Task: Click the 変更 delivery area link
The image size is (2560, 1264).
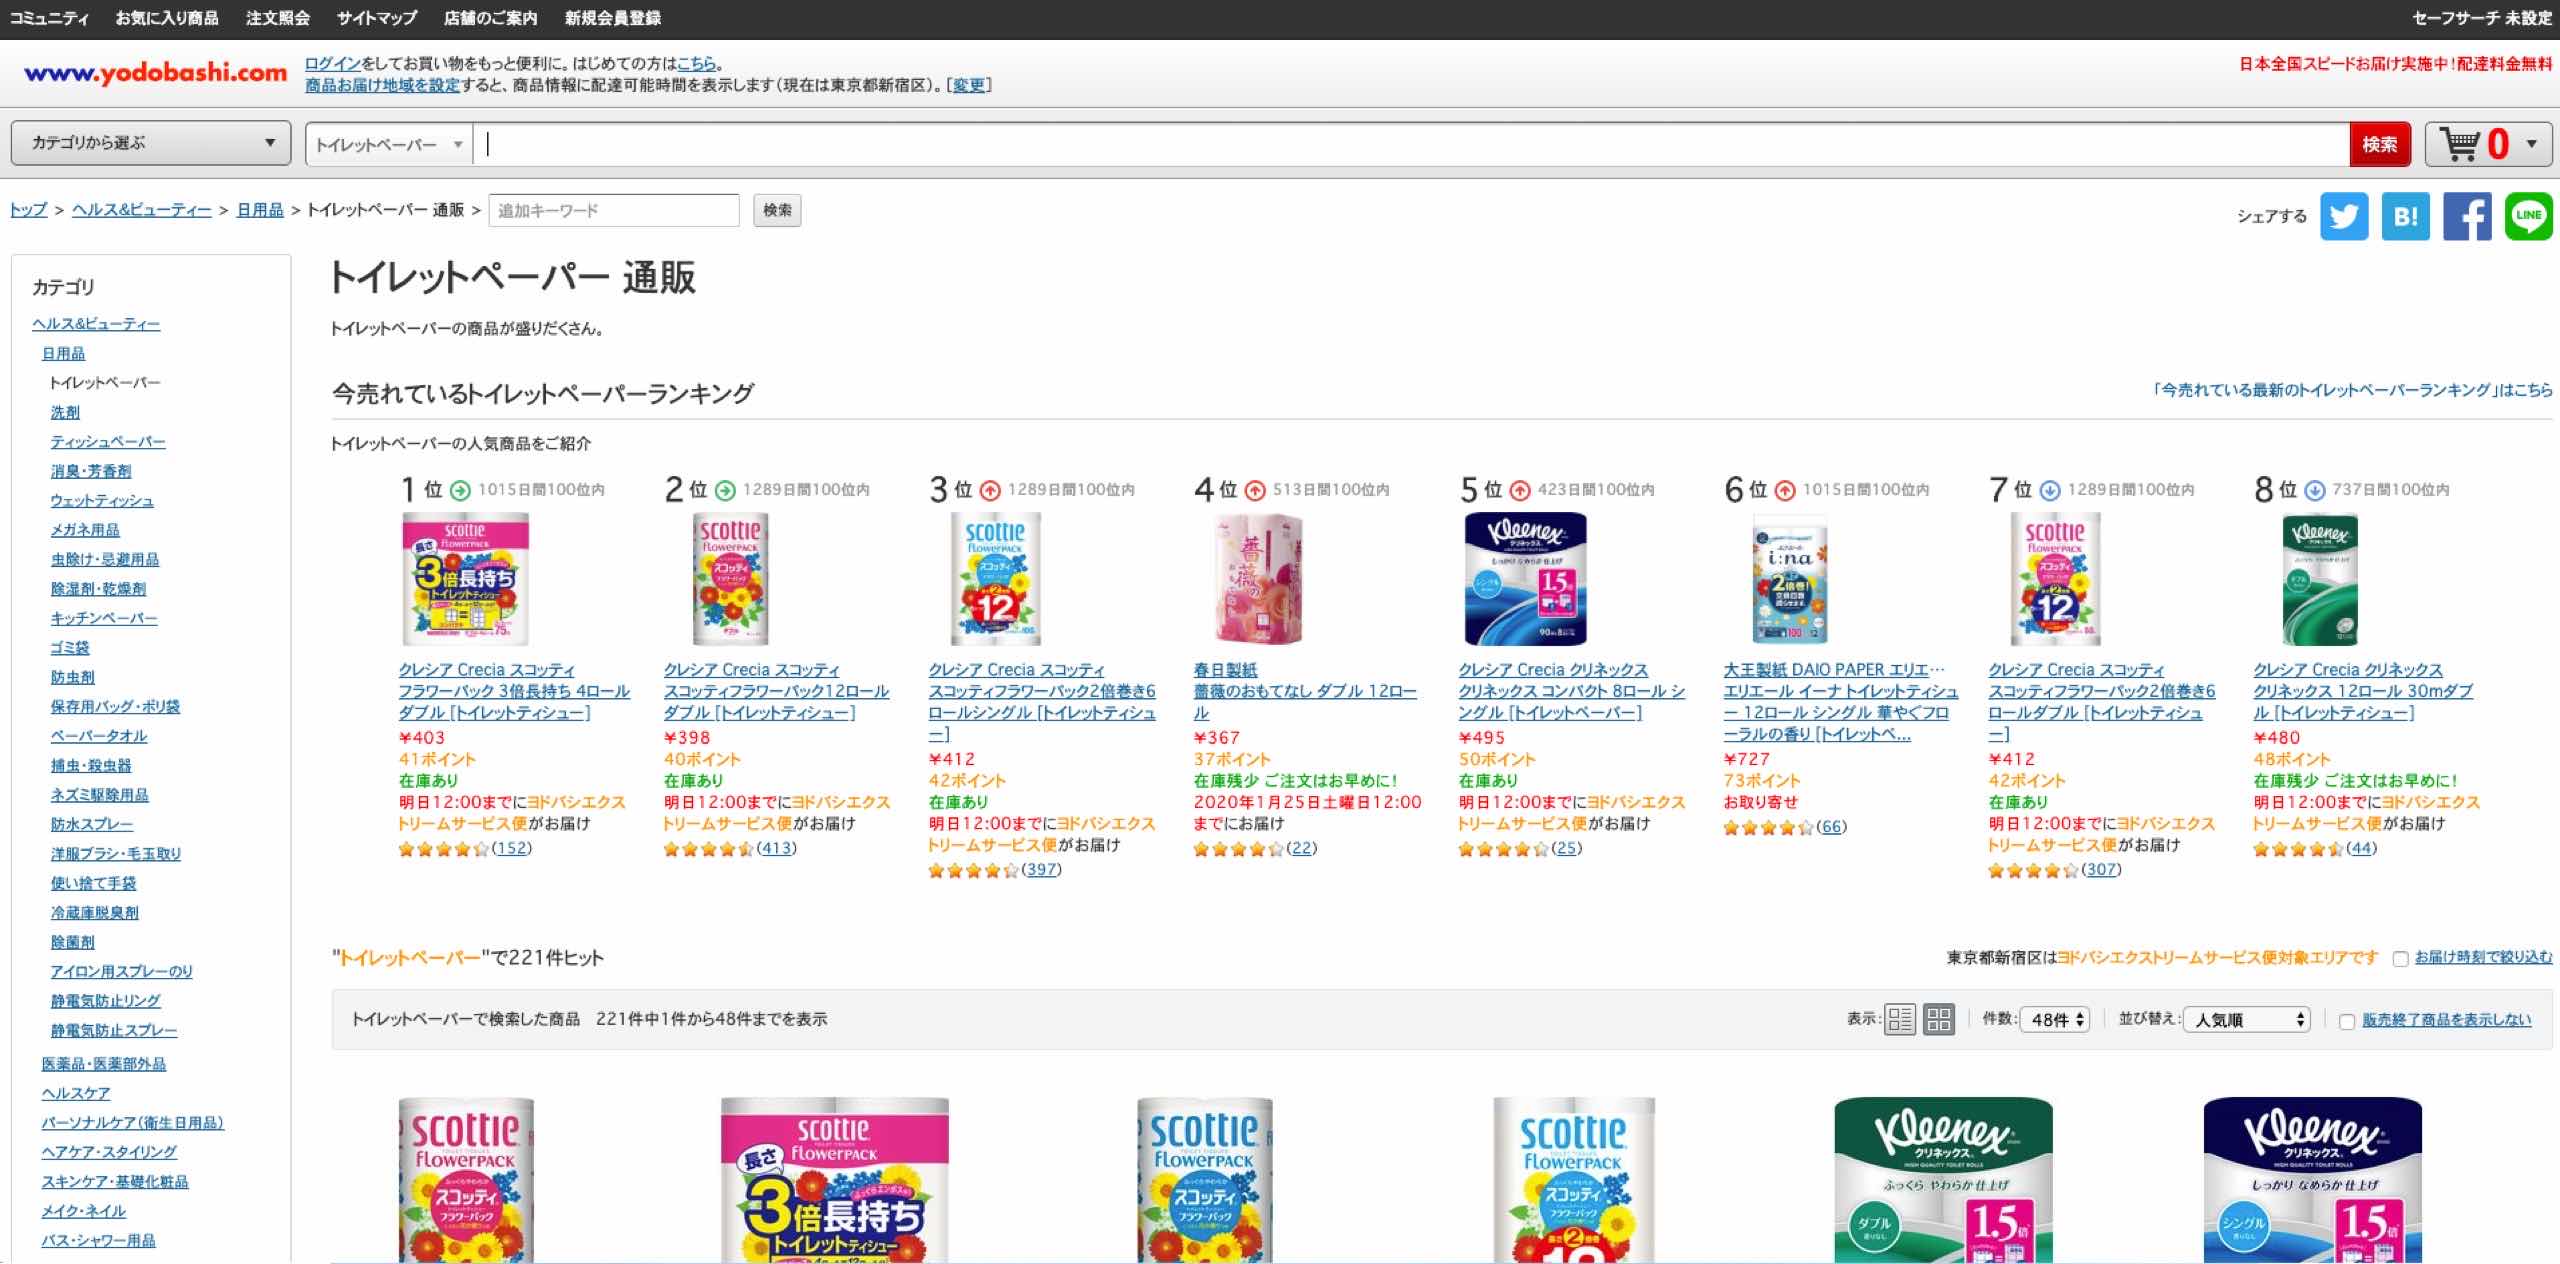Action: 968,85
